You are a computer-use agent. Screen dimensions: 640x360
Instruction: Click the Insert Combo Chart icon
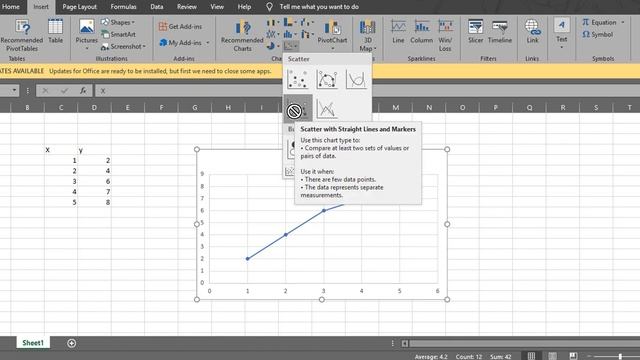pos(305,34)
